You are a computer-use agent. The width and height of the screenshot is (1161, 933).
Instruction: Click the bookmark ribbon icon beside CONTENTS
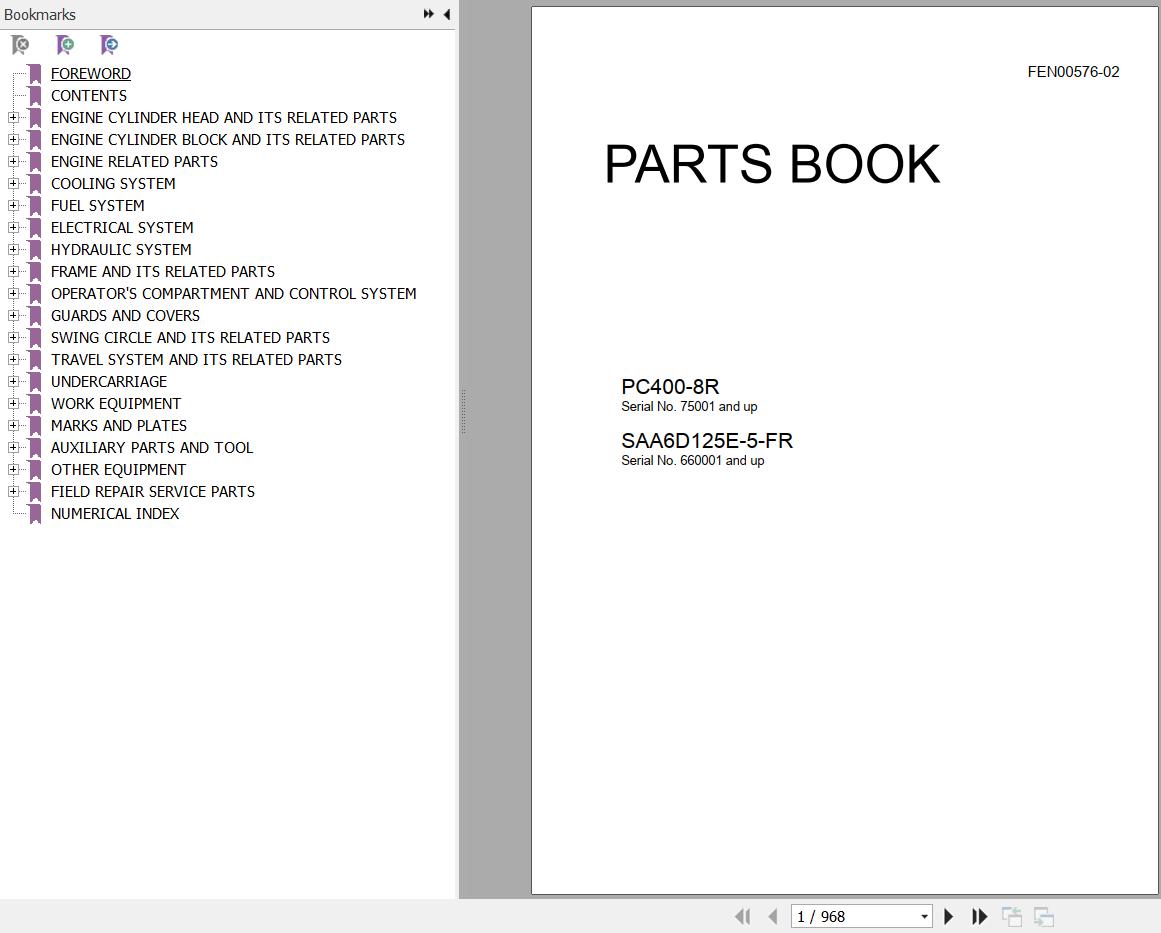pyautogui.click(x=35, y=96)
